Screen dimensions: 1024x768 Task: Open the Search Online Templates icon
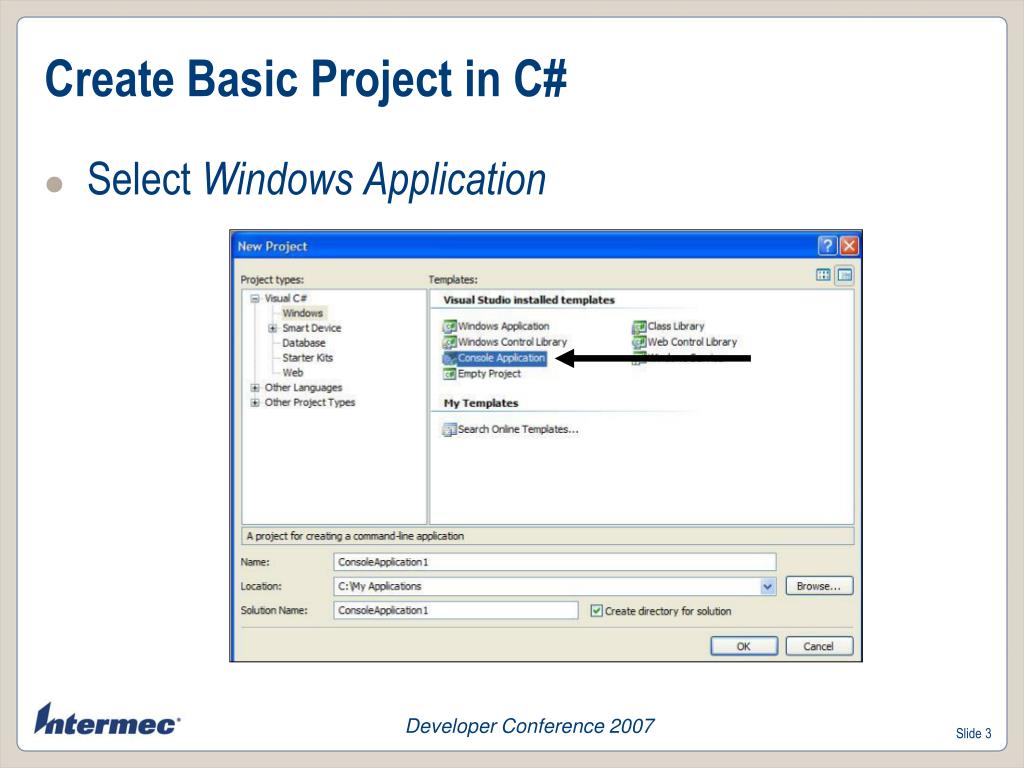449,430
